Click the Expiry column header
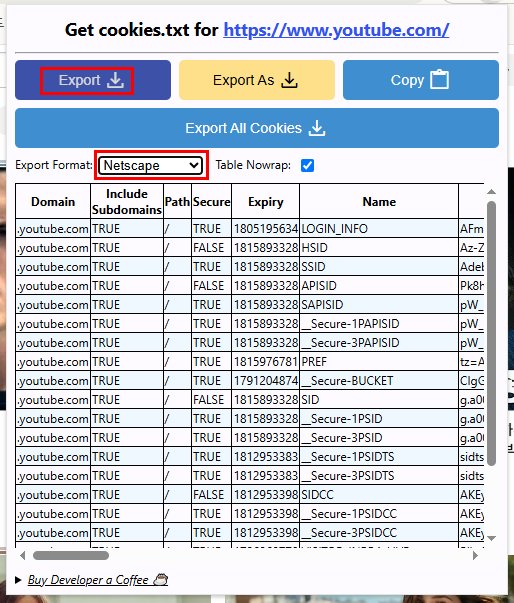The height and width of the screenshot is (603, 514). [x=266, y=202]
